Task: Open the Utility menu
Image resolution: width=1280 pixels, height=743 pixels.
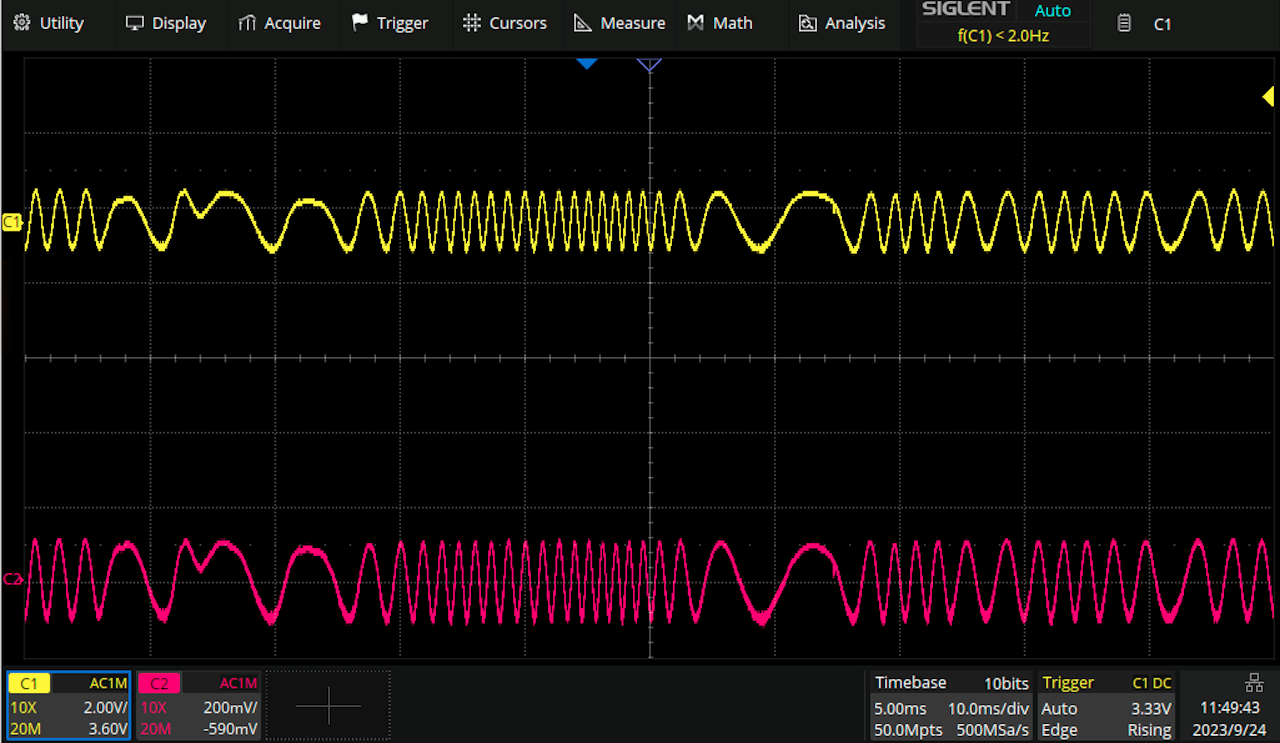Action: click(48, 22)
